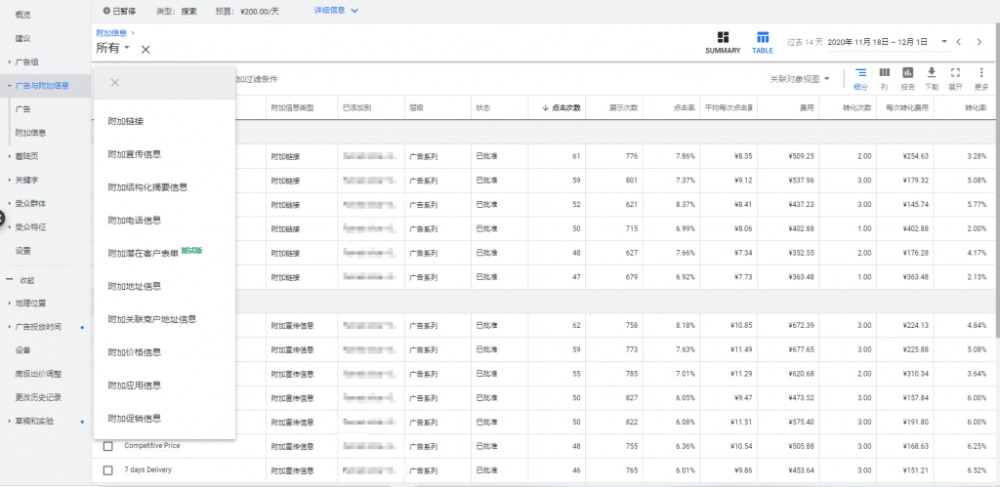Choose 附加电话信息 from the list
The height and width of the screenshot is (487, 1000).
click(134, 220)
